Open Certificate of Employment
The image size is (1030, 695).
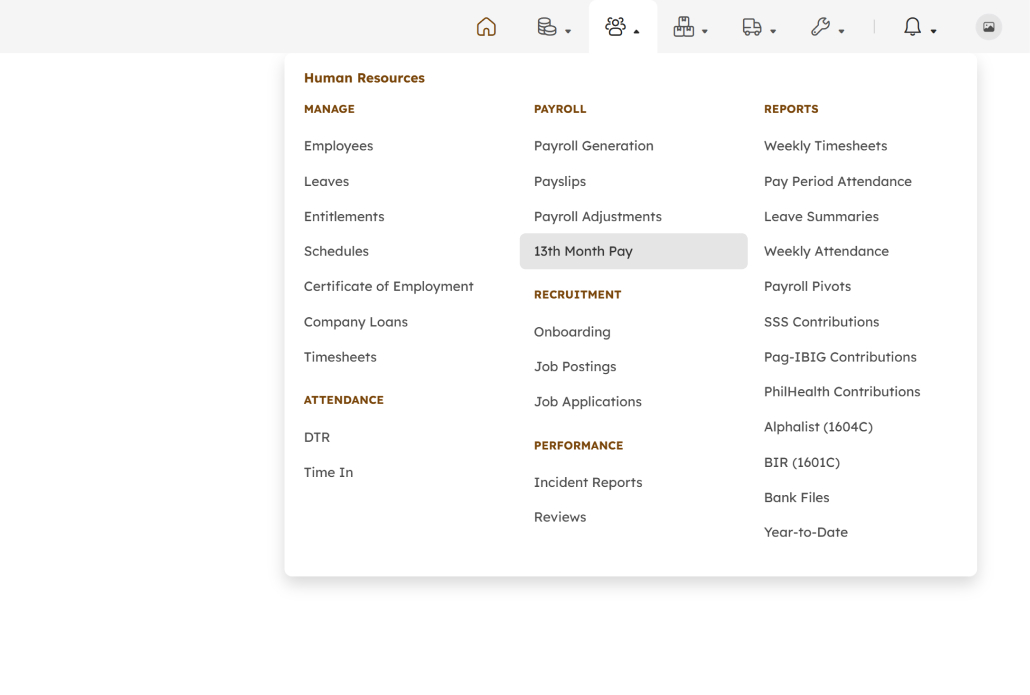389,286
